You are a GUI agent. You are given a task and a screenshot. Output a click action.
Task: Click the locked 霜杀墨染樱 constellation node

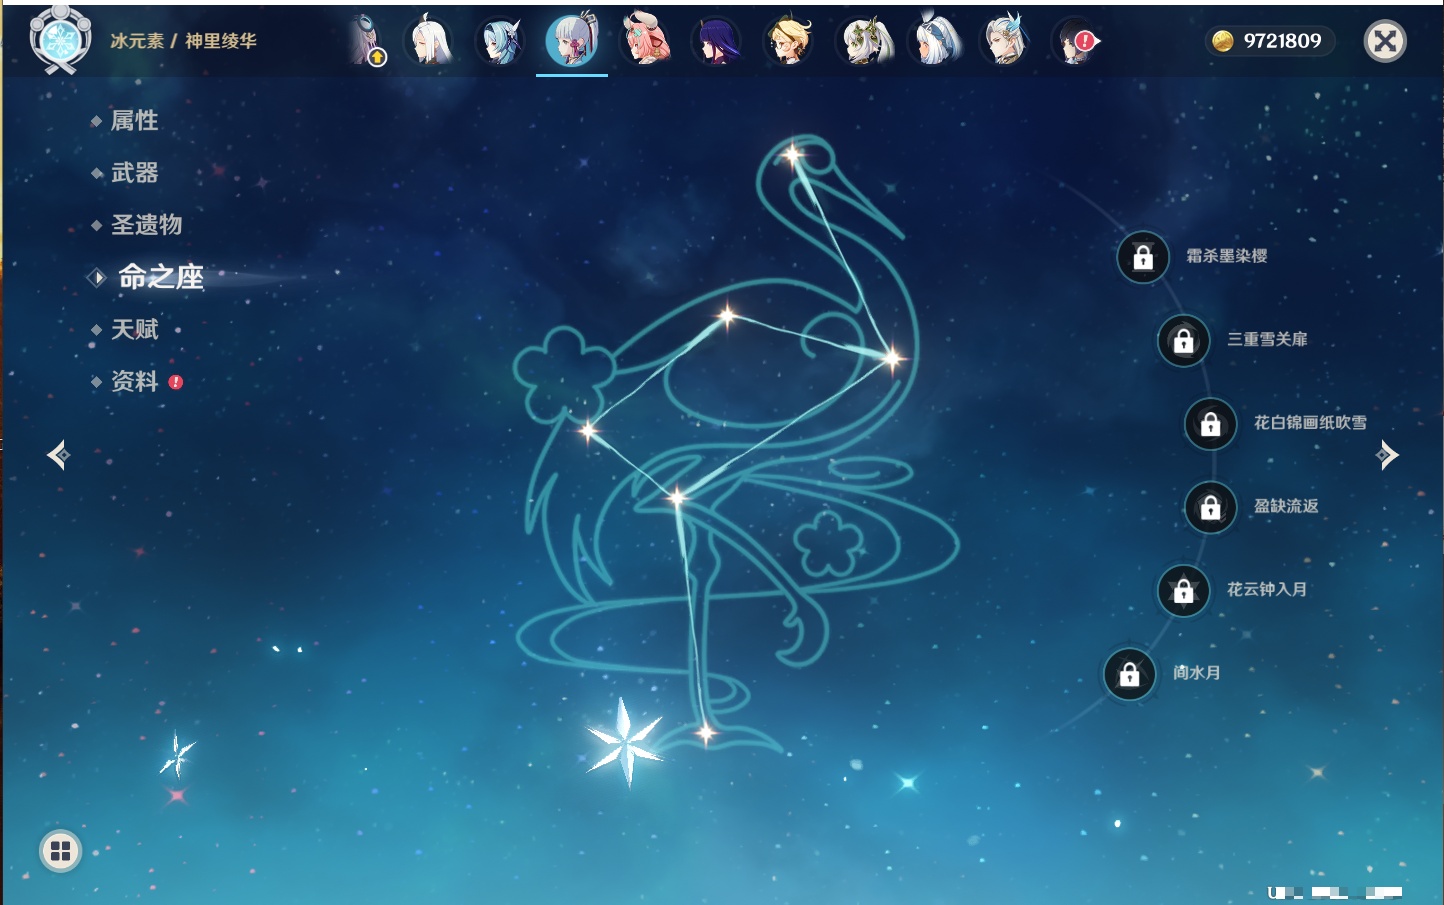[1143, 258]
